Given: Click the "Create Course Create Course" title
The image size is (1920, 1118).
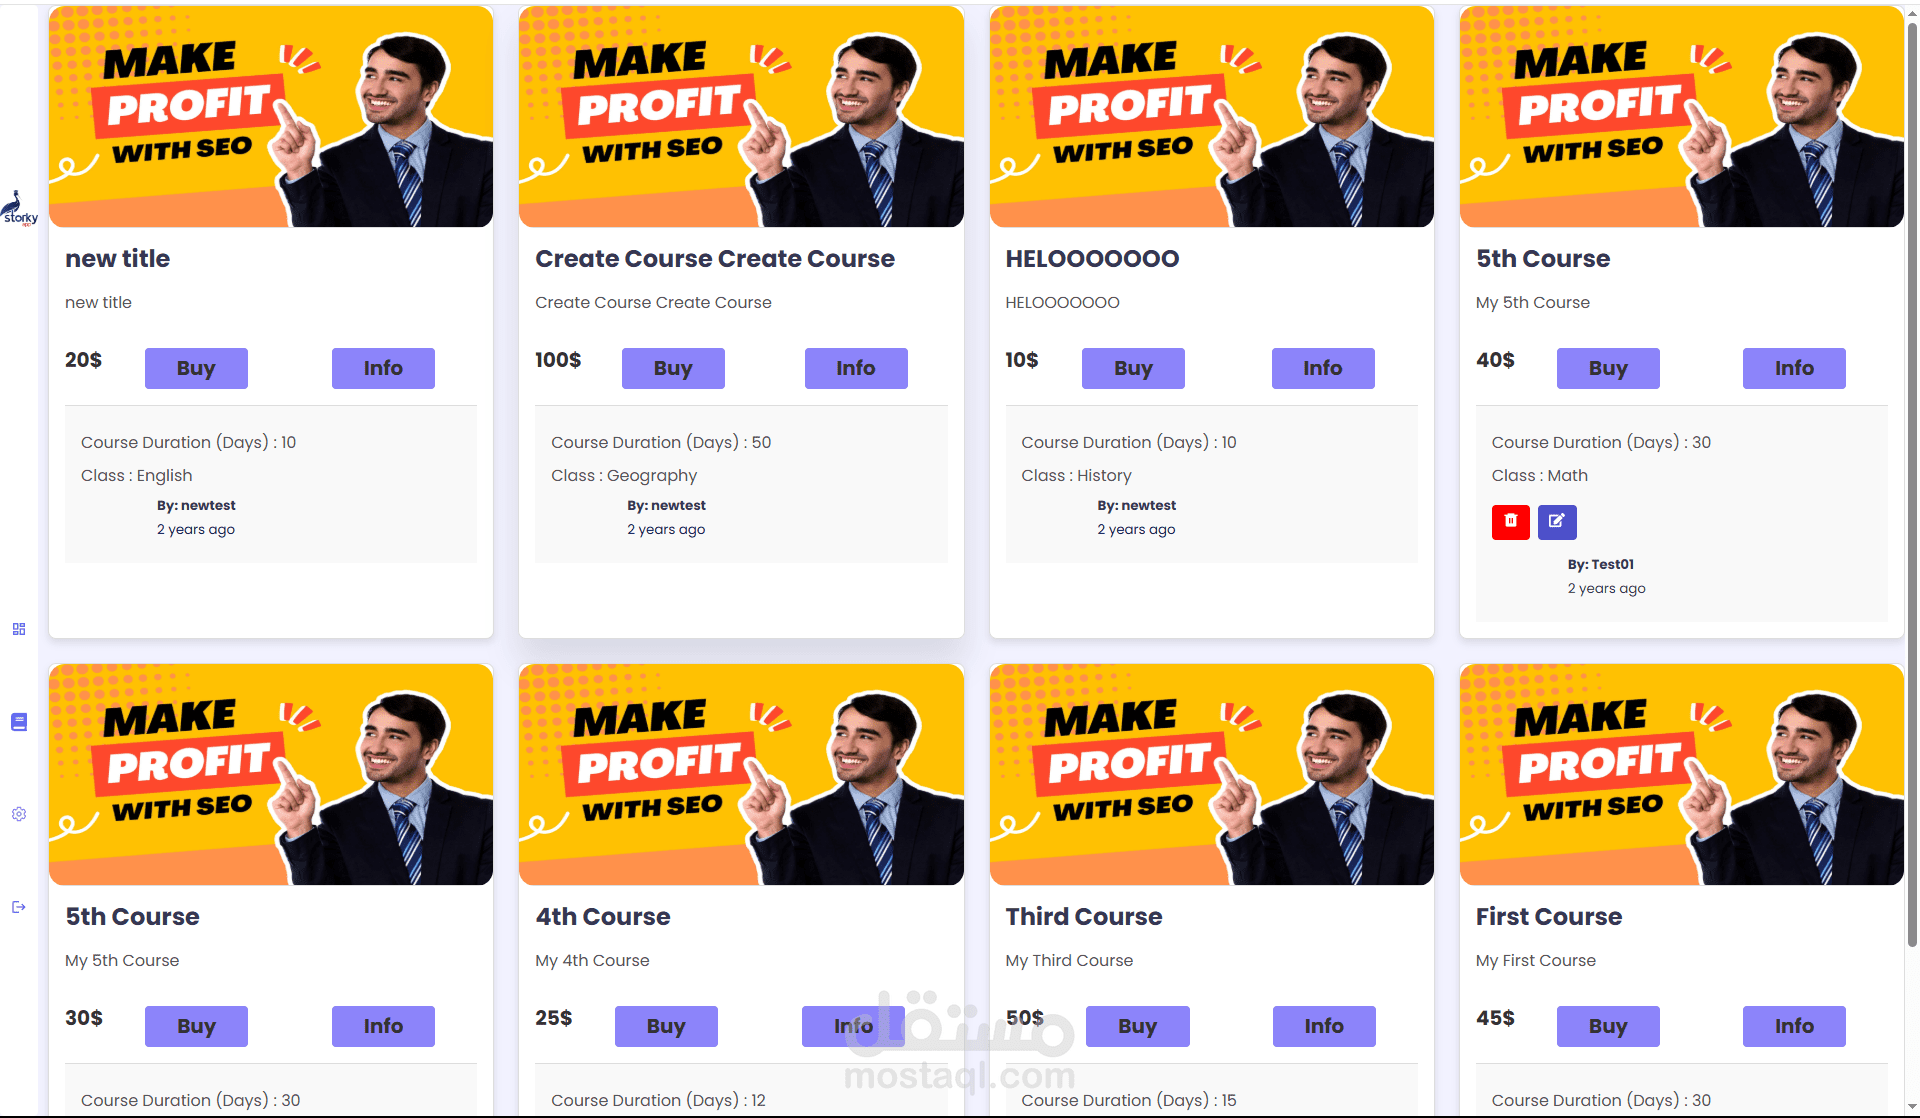Looking at the screenshot, I should 715,259.
